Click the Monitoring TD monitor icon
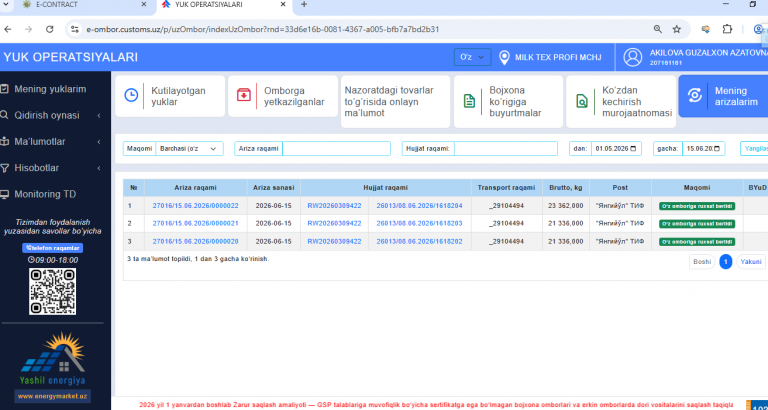768x410 pixels. point(4,194)
